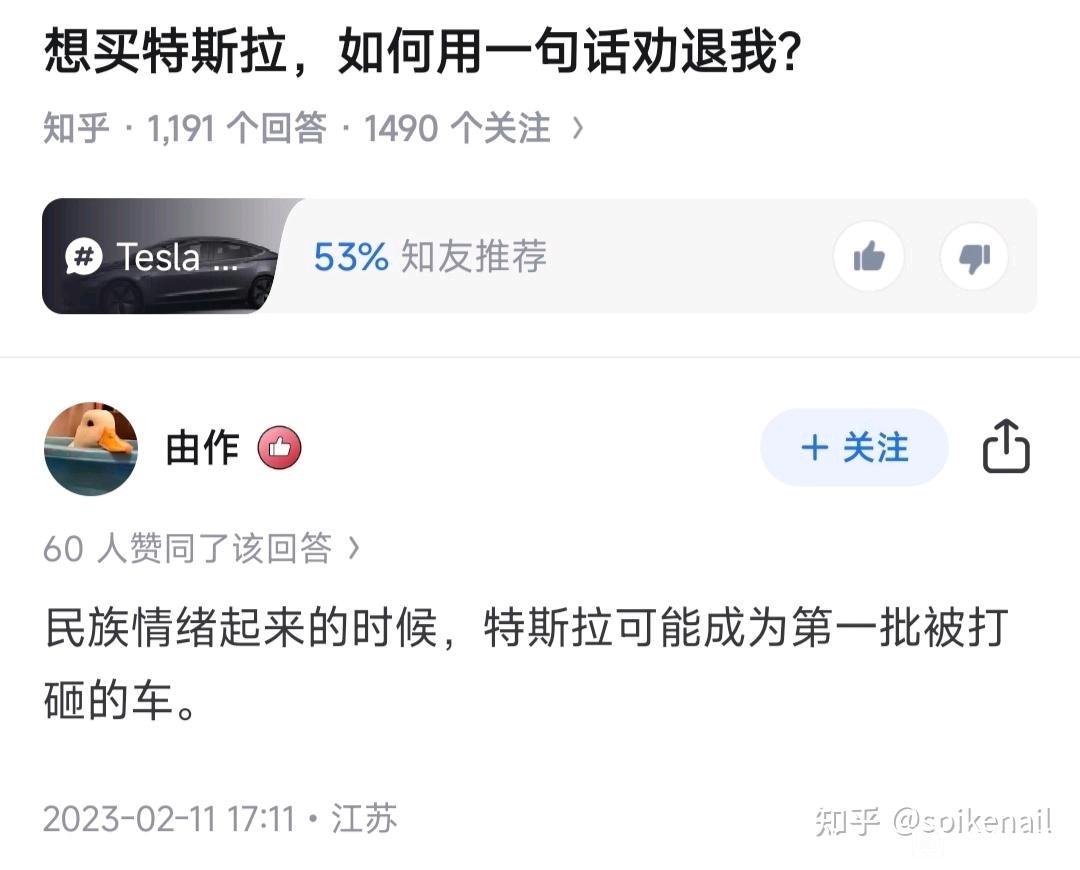The image size is (1080, 870).
Task: Click the red thumbs-up badge next to 由作
Action: click(x=279, y=448)
